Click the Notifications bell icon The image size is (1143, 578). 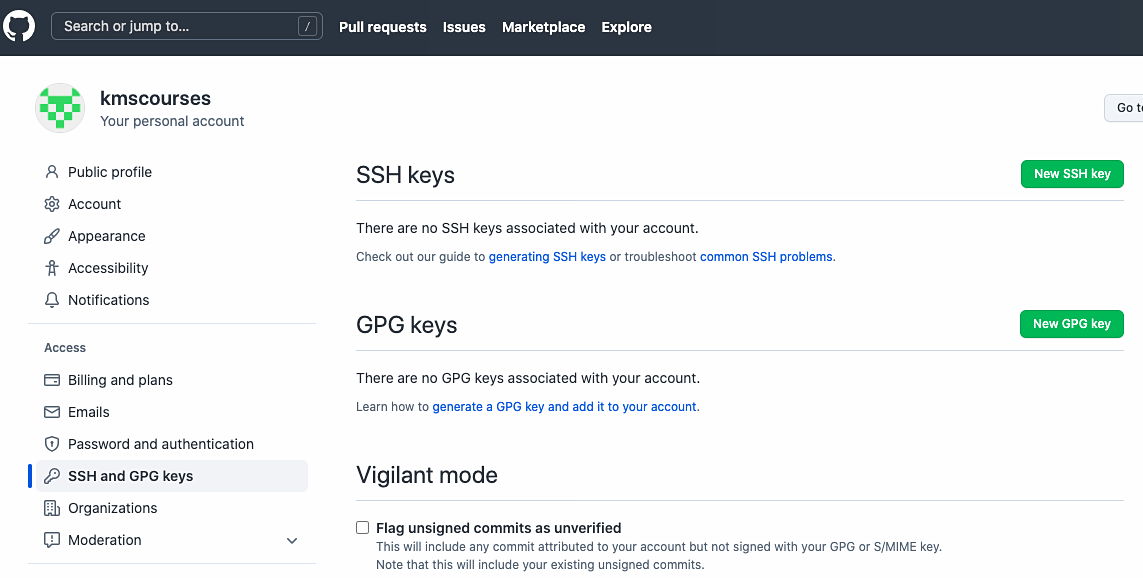tap(51, 300)
